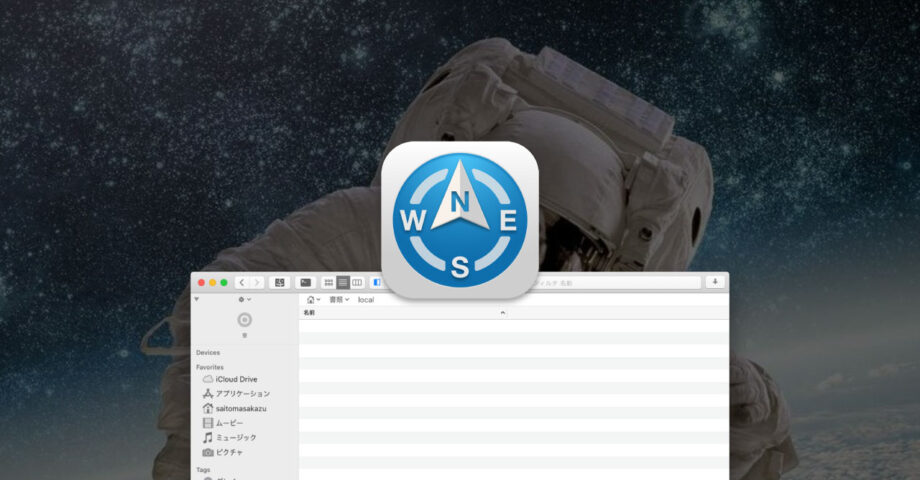
Task: Open the ミュージック folder in sidebar
Action: coord(238,437)
